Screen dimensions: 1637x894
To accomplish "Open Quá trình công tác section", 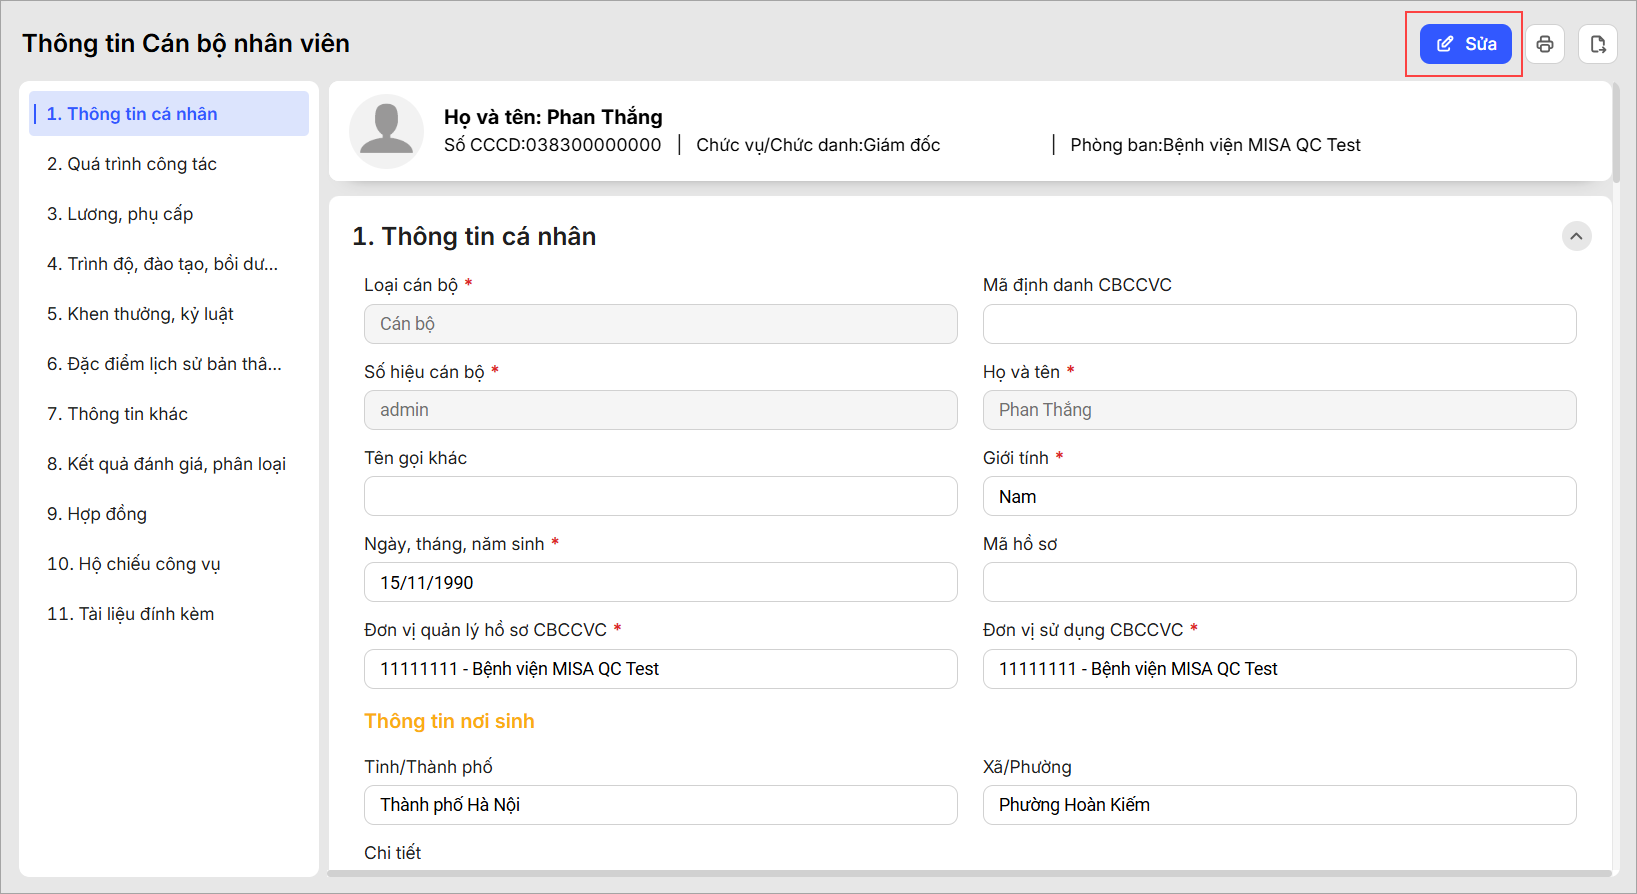I will [x=132, y=164].
